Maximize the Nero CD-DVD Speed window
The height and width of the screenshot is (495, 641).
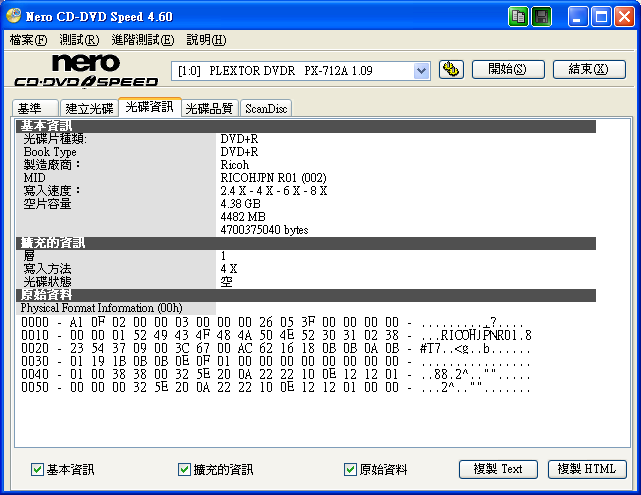point(601,17)
